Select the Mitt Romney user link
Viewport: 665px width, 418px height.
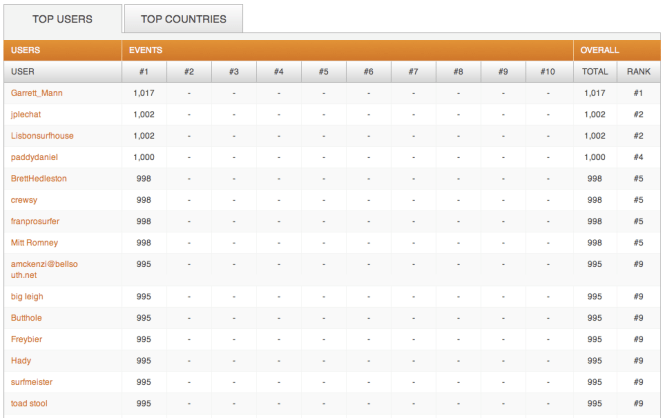(35, 242)
